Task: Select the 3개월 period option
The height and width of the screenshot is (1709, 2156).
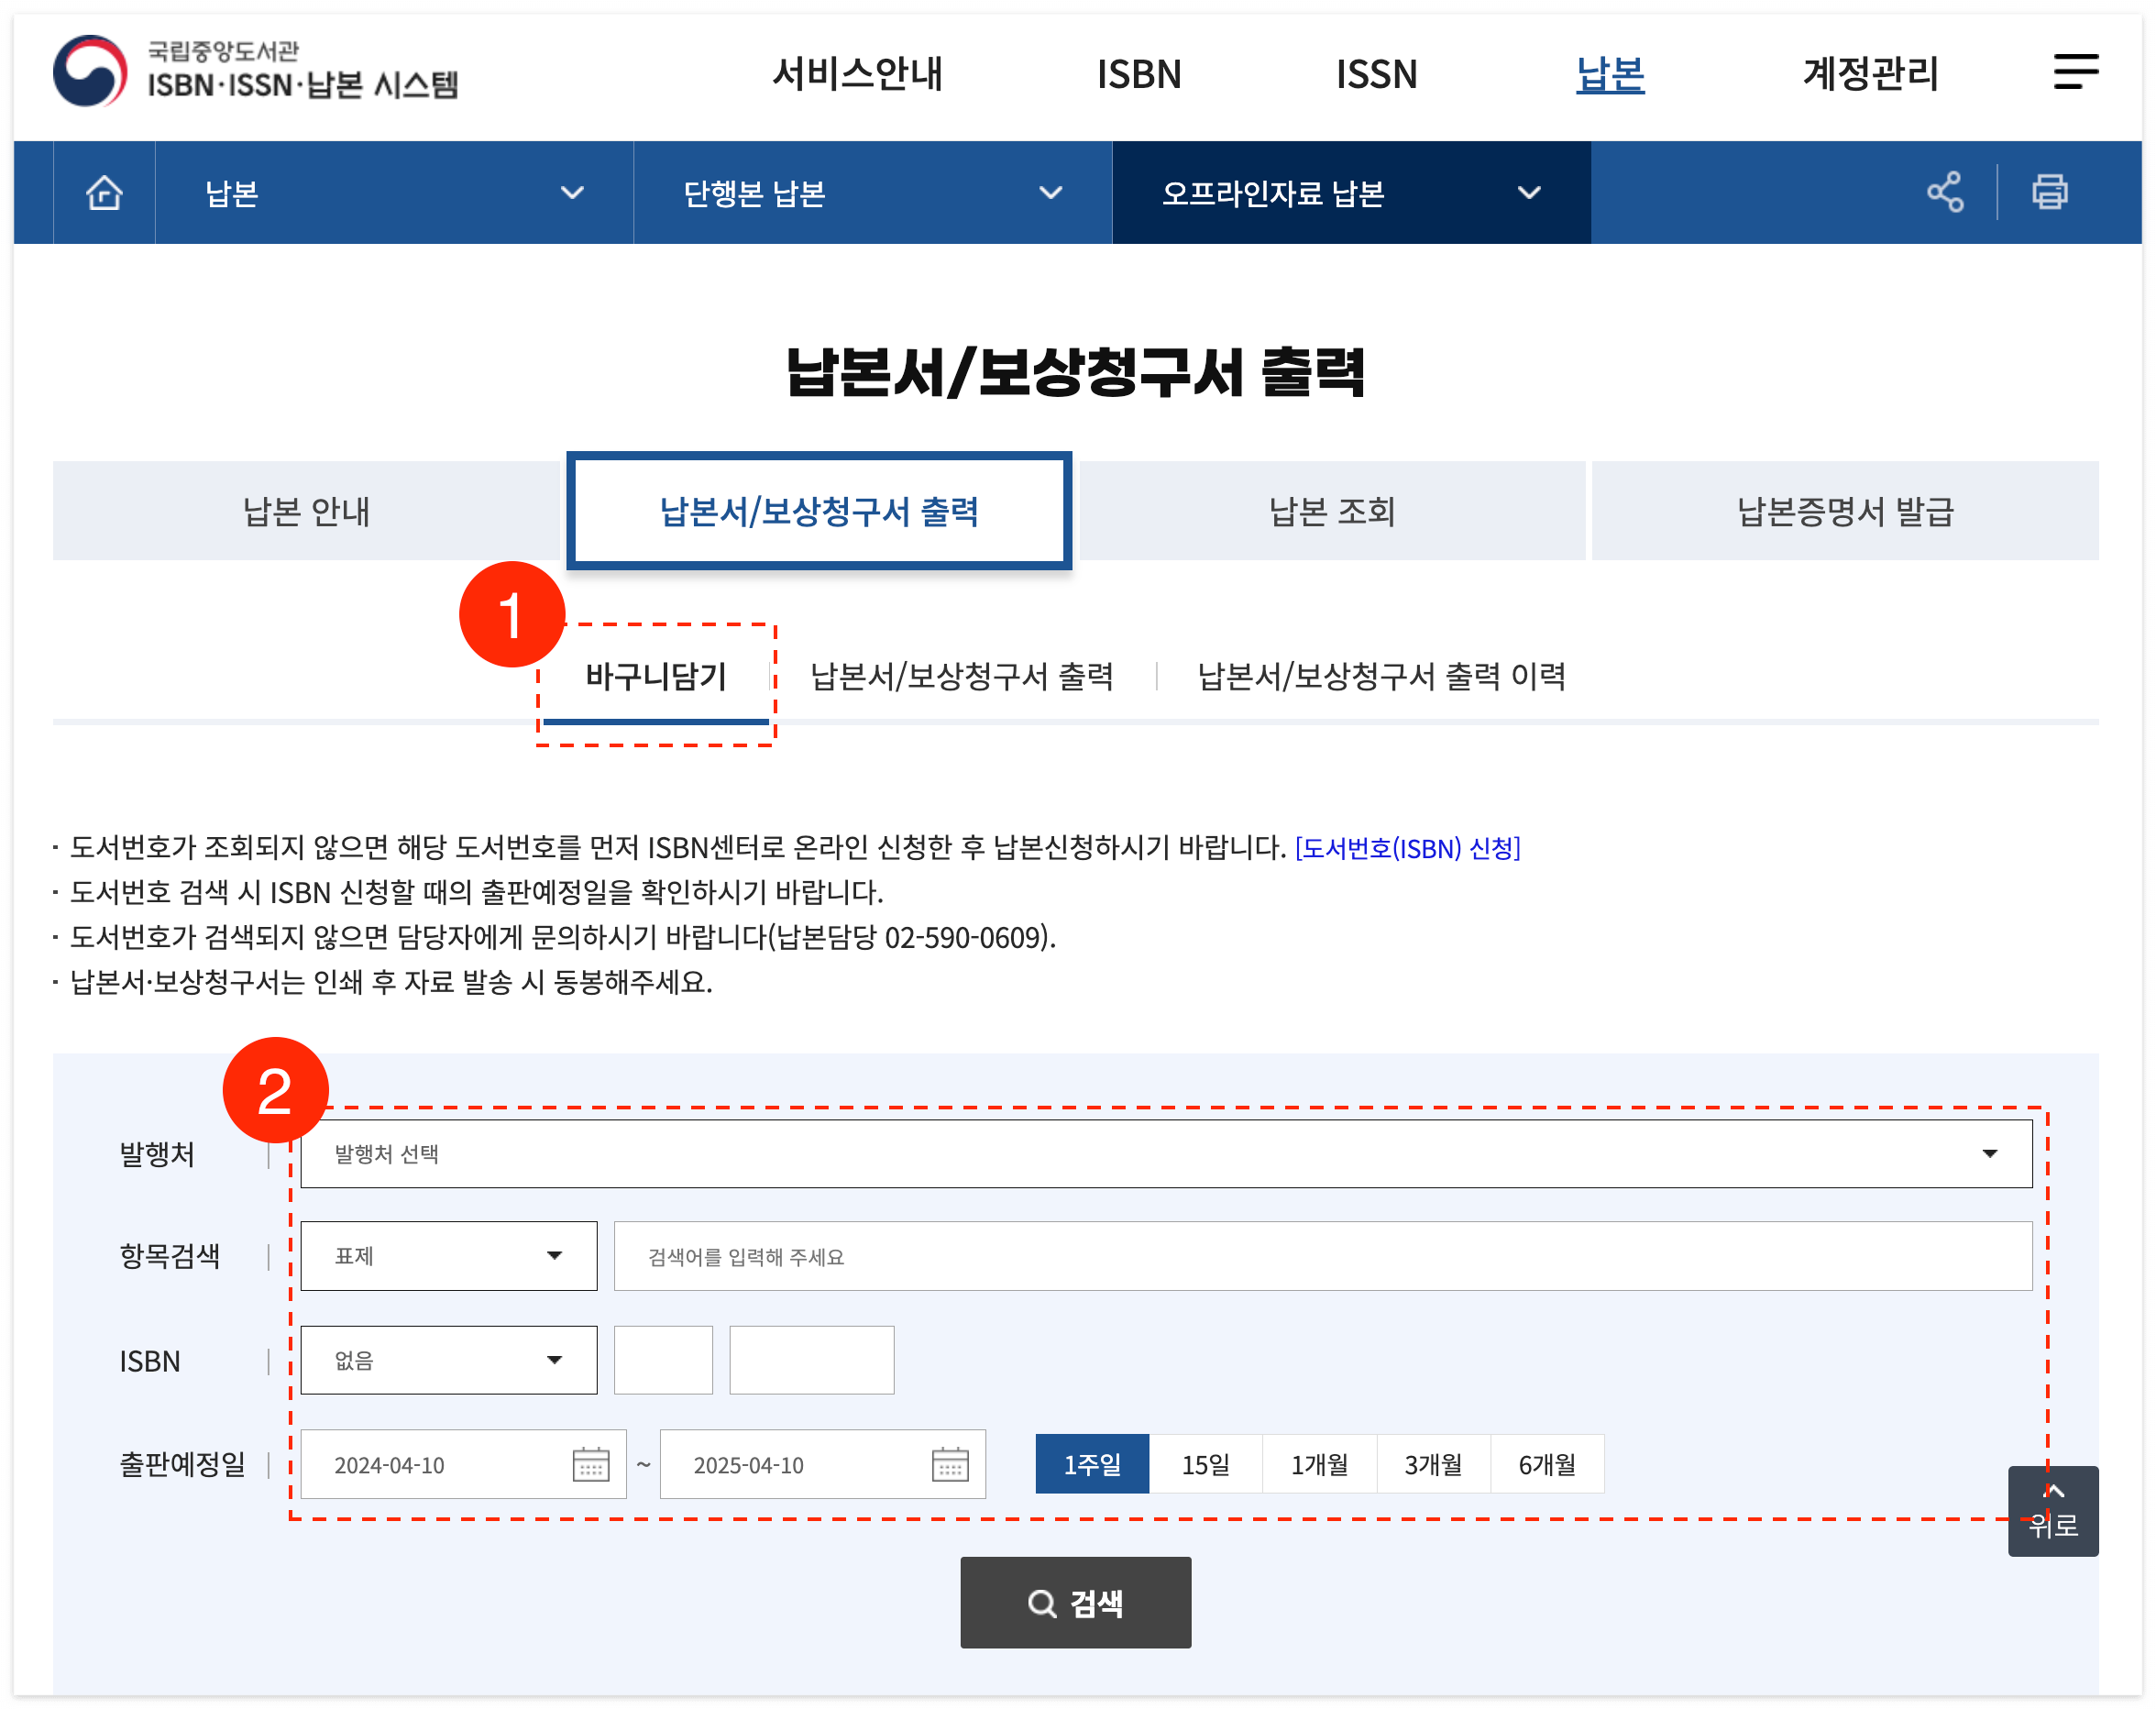Action: pyautogui.click(x=1432, y=1464)
